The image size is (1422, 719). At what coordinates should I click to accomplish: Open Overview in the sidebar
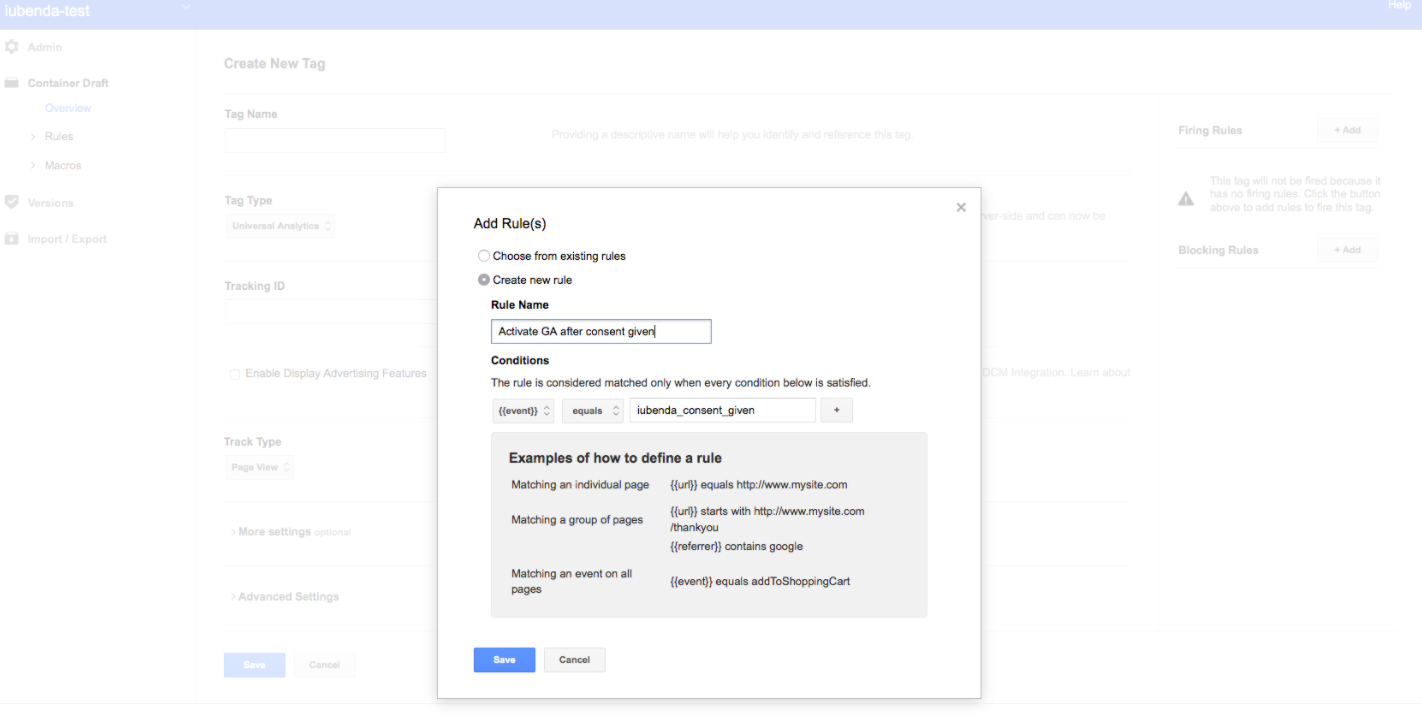(68, 108)
